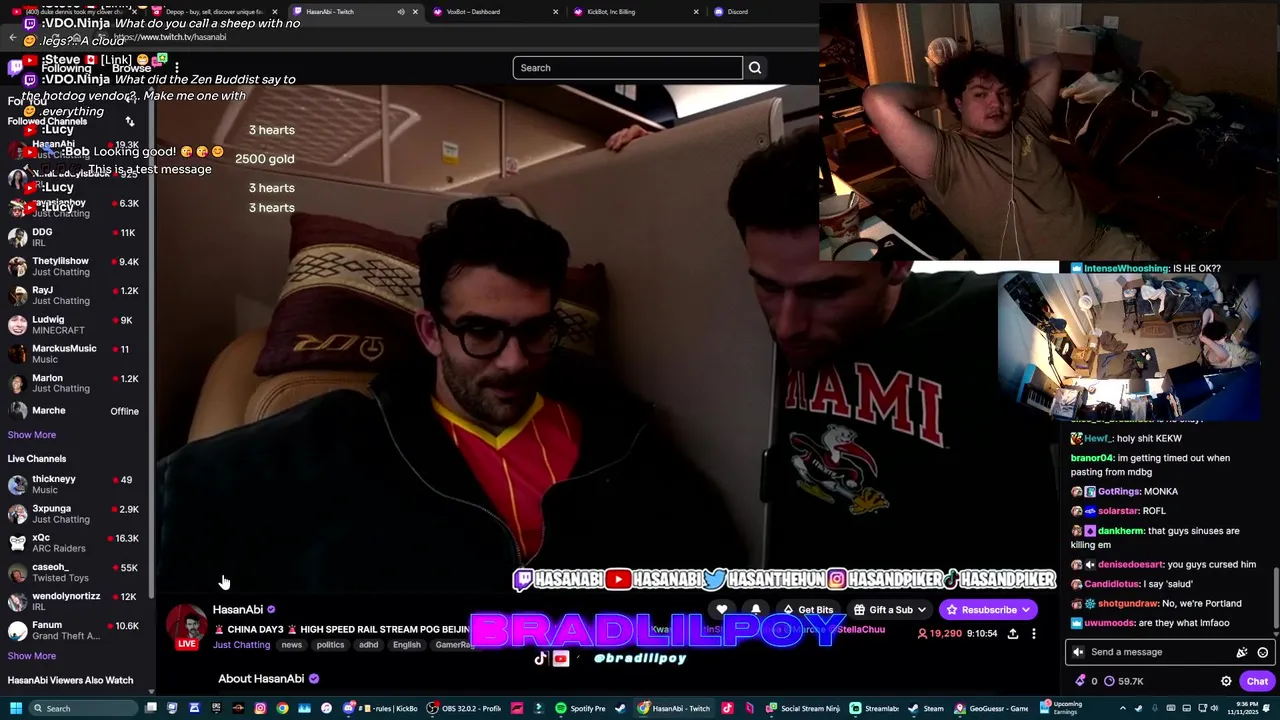Open the Resubscribe dropdown button
The height and width of the screenshot is (720, 1280).
pyautogui.click(x=988, y=610)
